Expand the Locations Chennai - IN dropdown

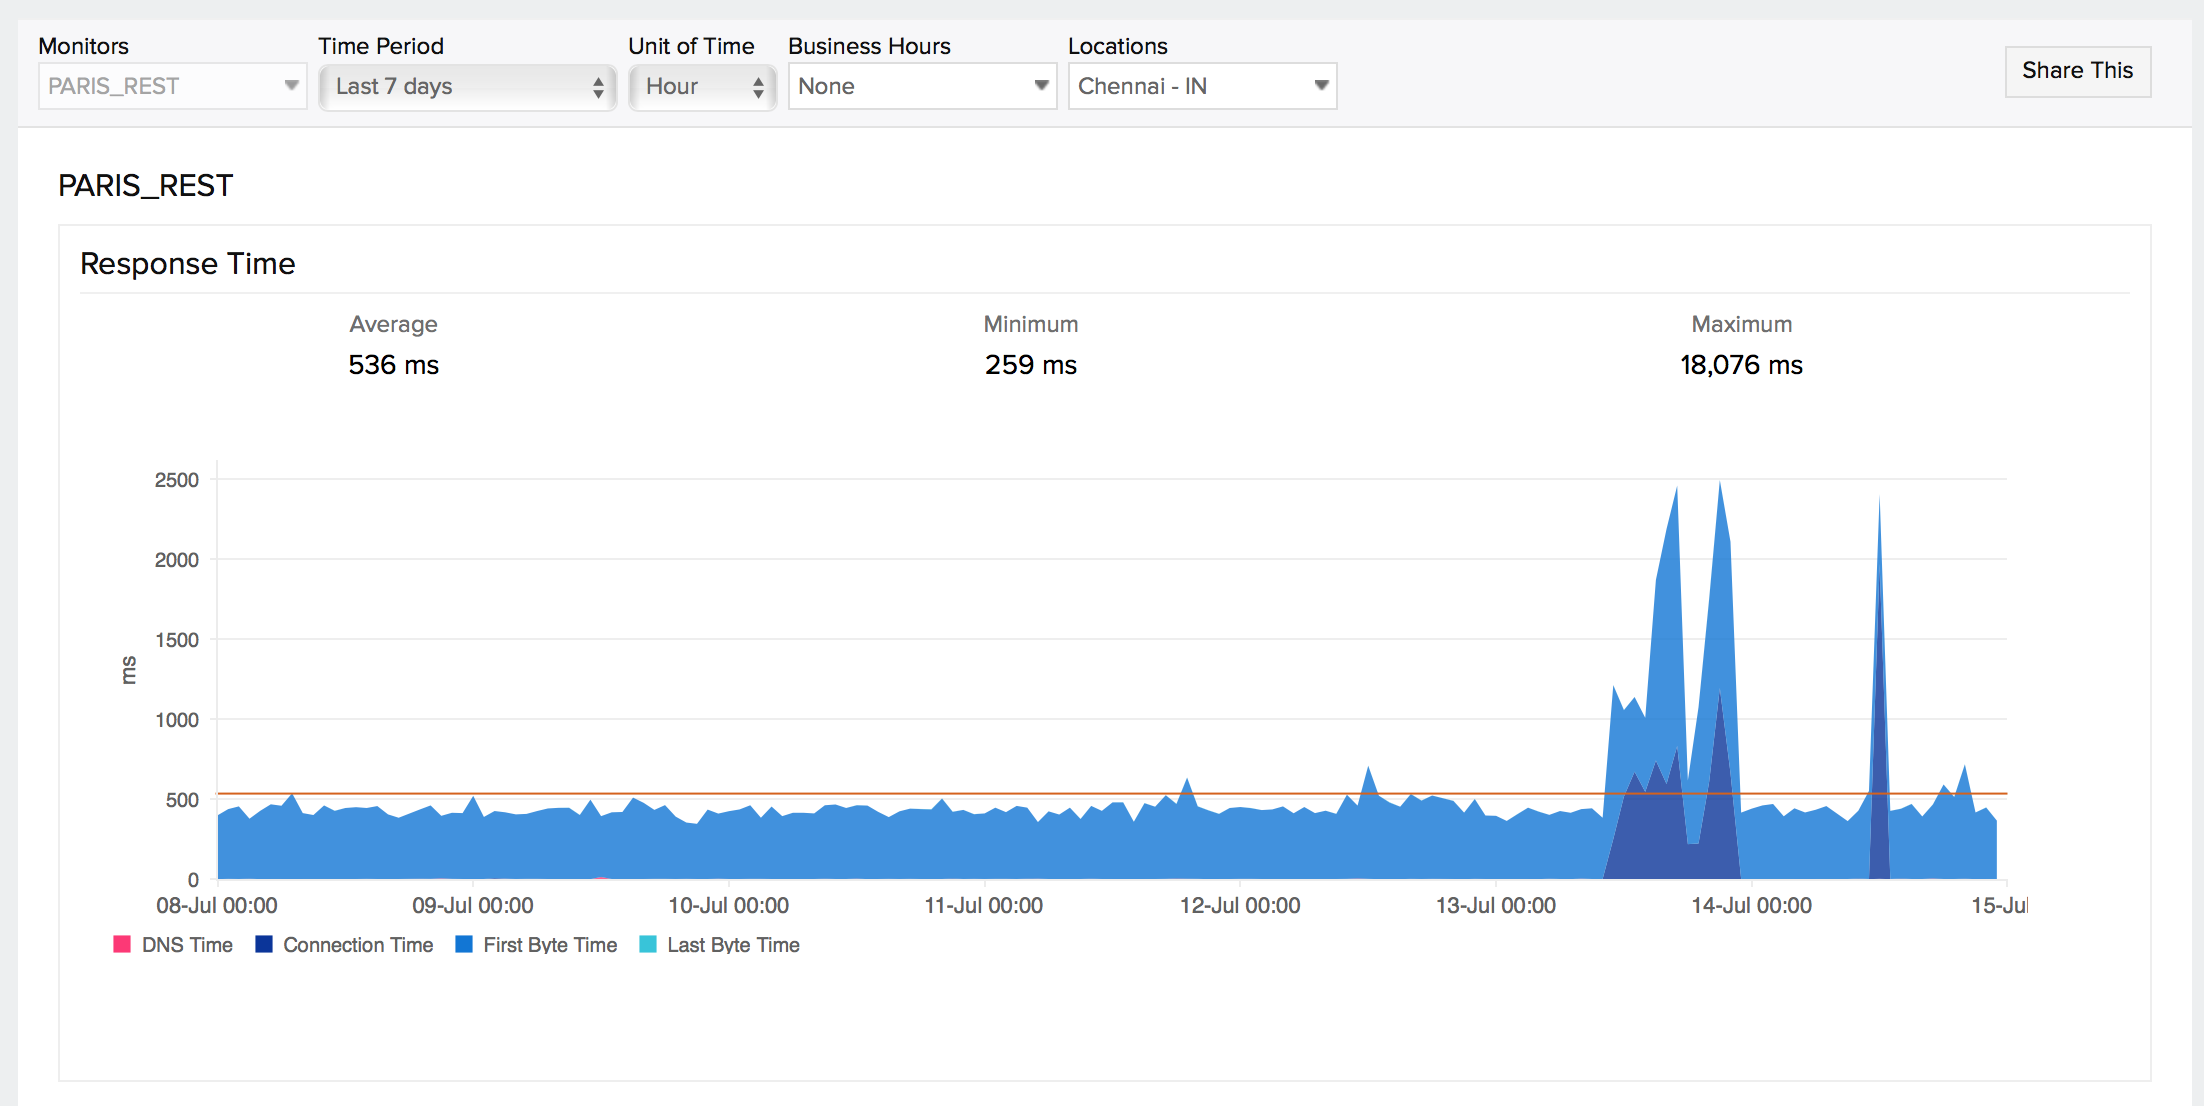tap(1201, 86)
